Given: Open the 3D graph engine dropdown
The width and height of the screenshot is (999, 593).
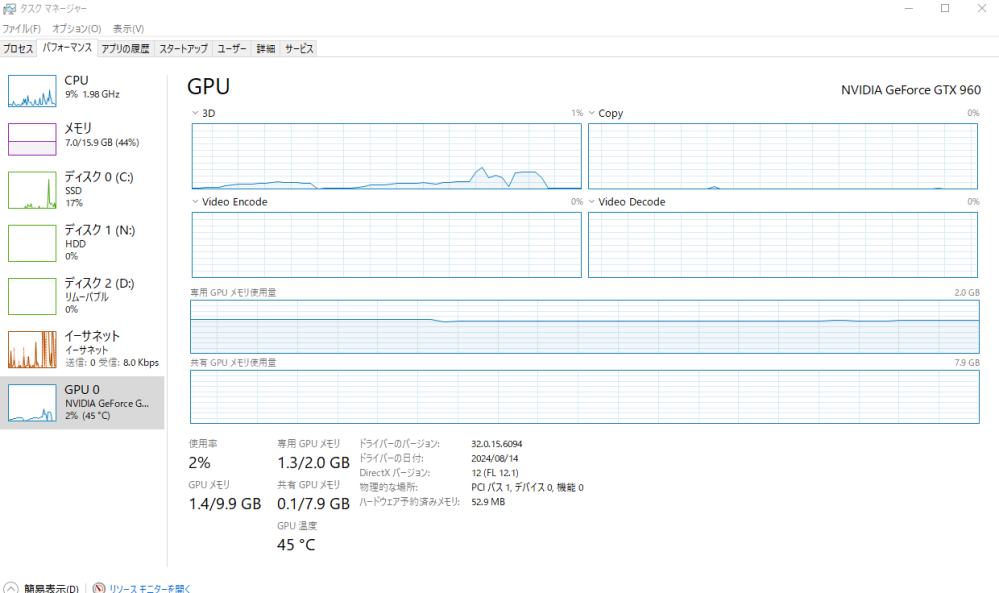Looking at the screenshot, I should pyautogui.click(x=195, y=113).
